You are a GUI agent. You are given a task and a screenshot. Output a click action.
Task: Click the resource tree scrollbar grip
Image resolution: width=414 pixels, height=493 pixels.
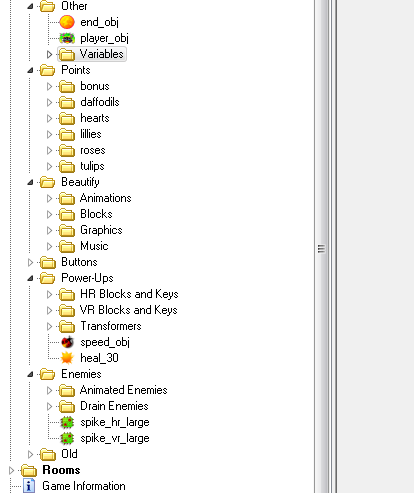[321, 249]
